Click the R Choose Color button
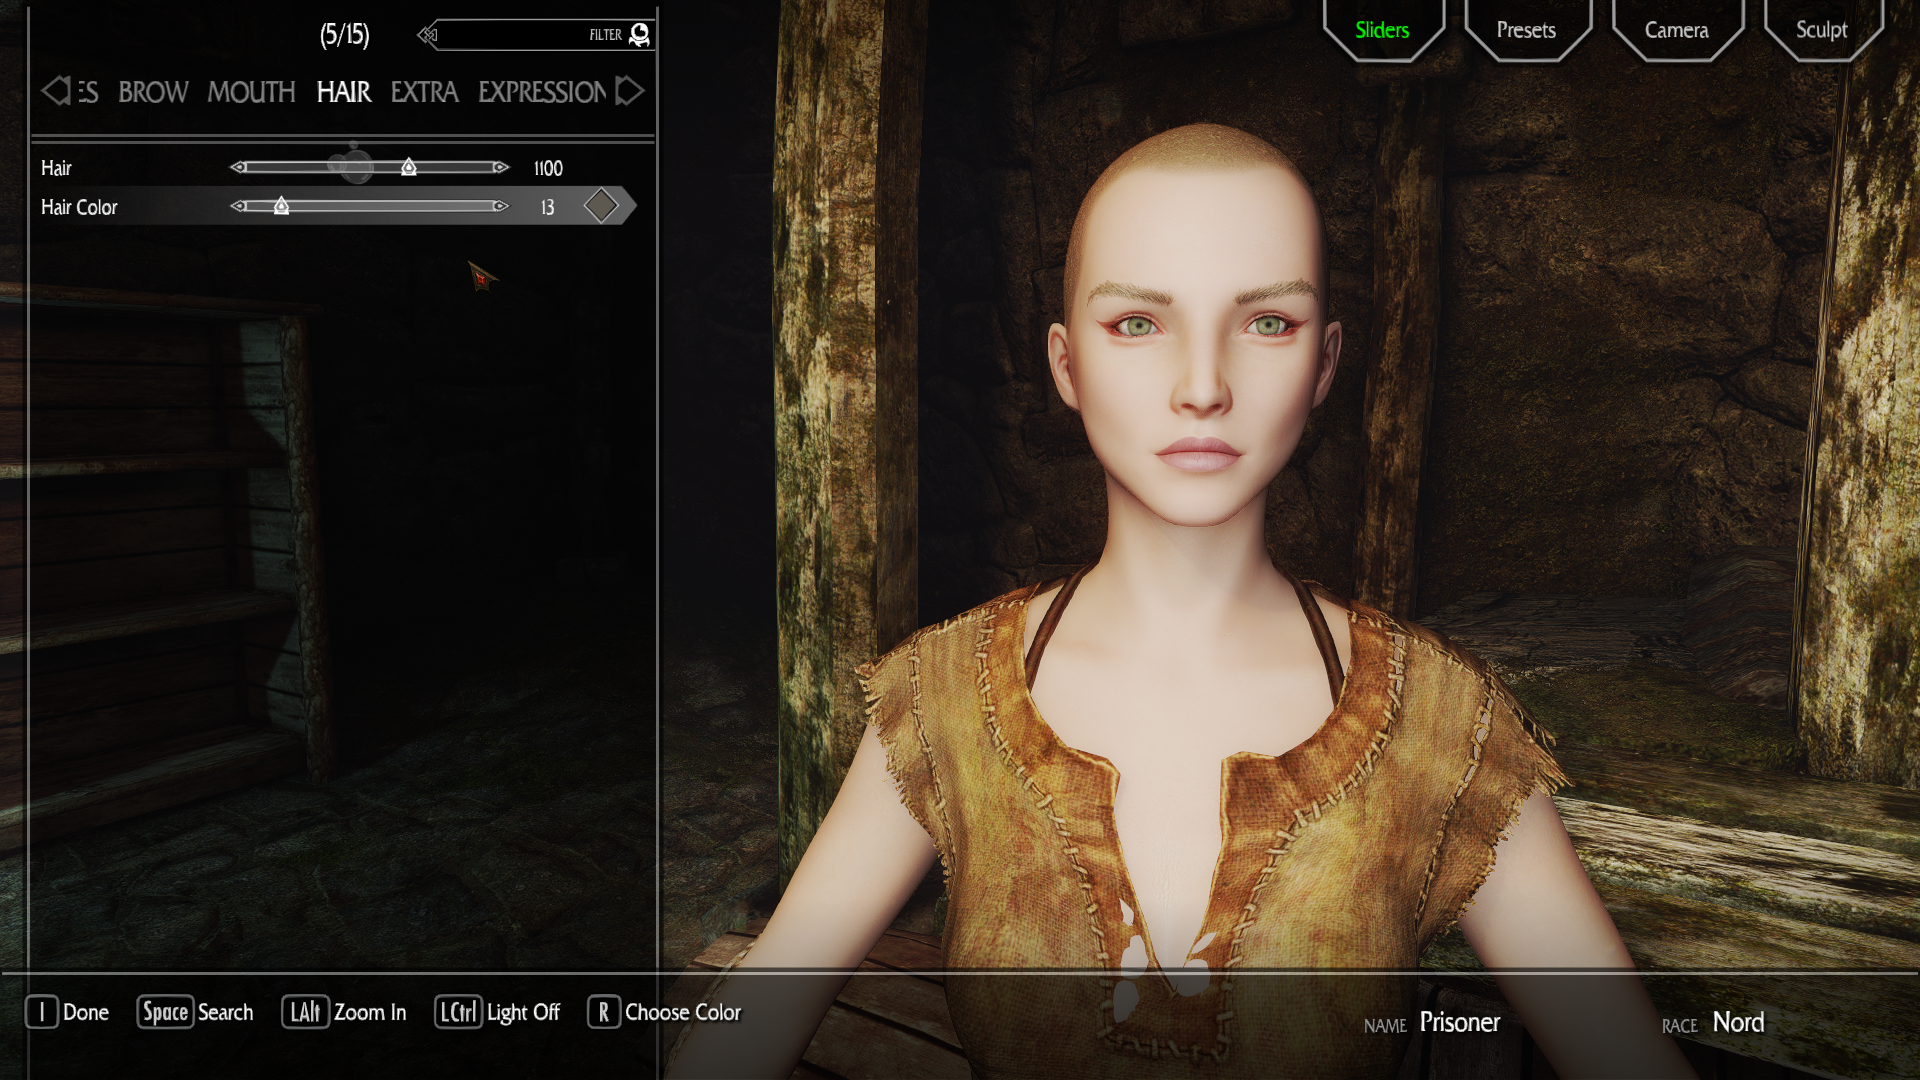 point(664,1012)
